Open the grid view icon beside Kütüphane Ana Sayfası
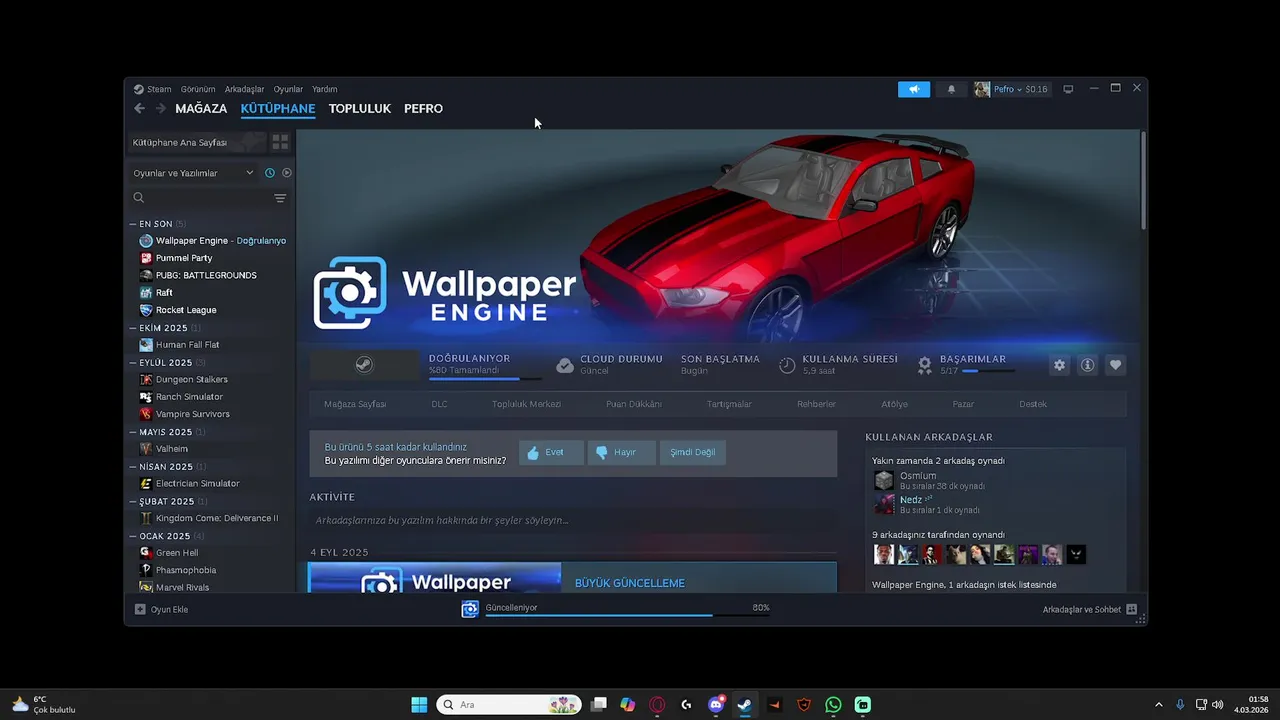Screen dimensions: 1280x720 coord(280,142)
